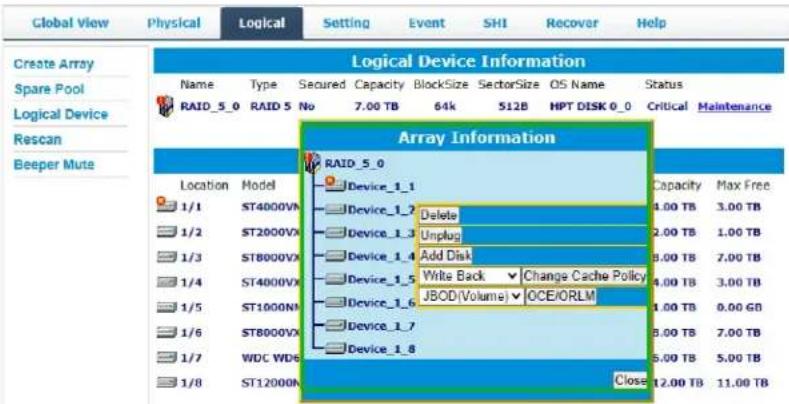Click the faulty disk icon at location 1/1
789x404 pixels.
click(166, 205)
